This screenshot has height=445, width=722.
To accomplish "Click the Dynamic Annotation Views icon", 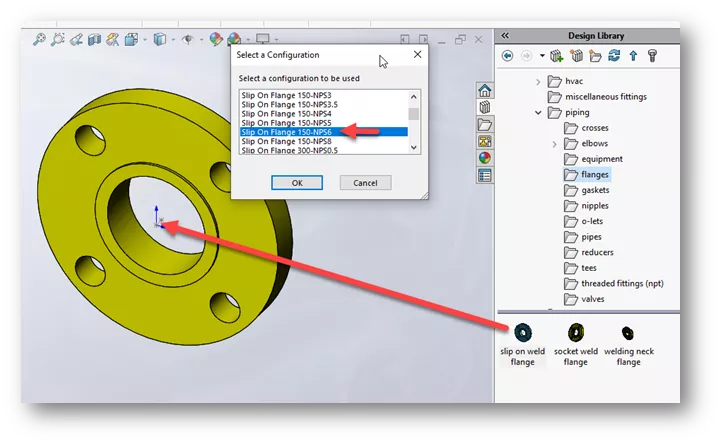I will pos(113,40).
